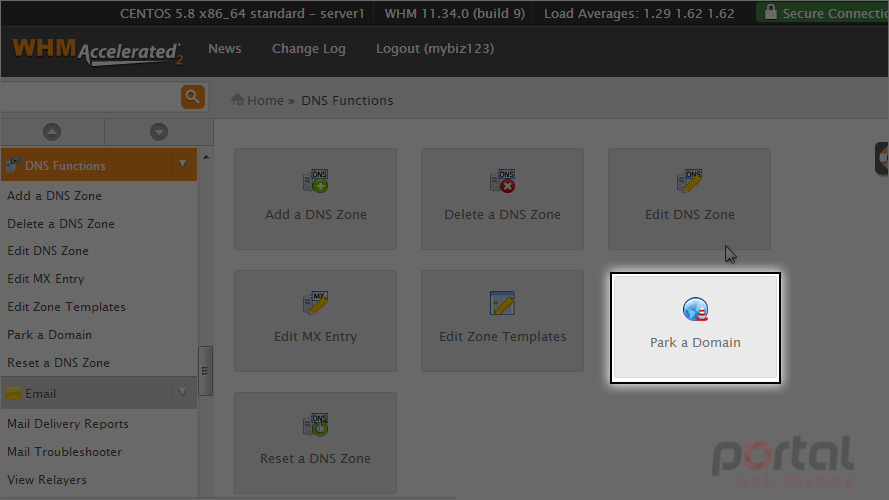This screenshot has width=889, height=500.
Task: Collapse the DNS Functions section arrow
Action: click(x=183, y=164)
